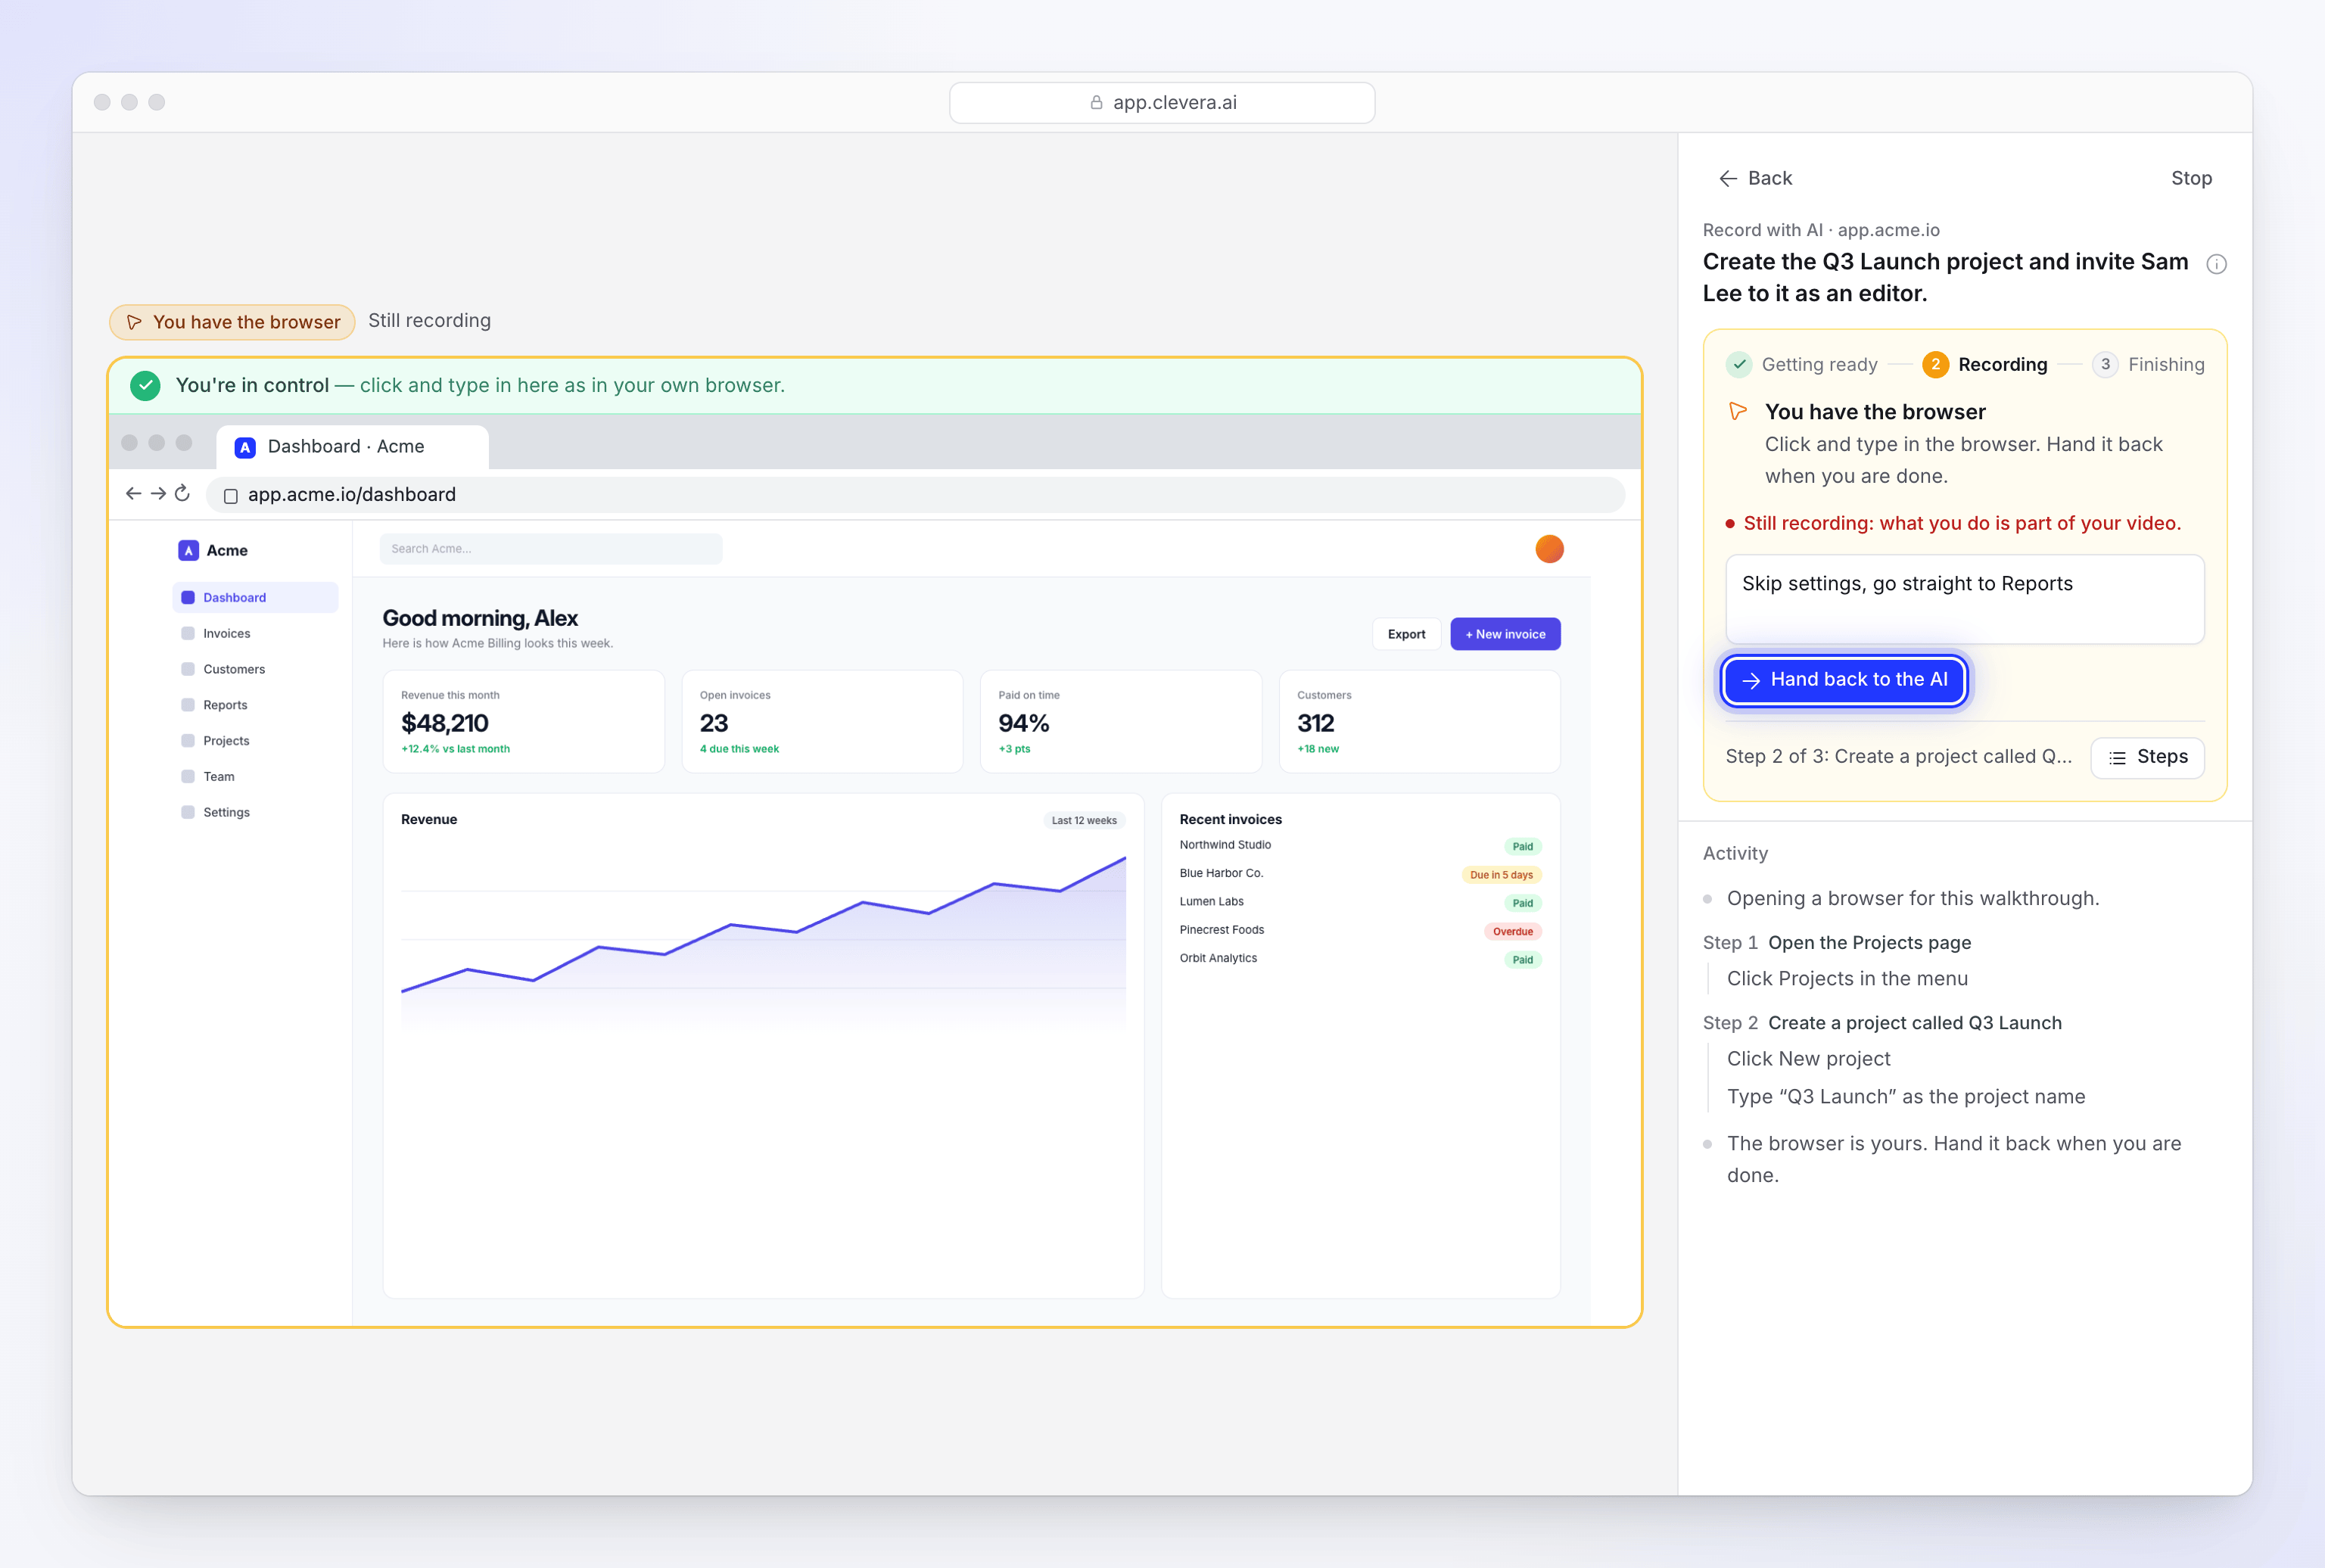The image size is (2325, 1568).
Task: Click the Open invoices card
Action: [x=822, y=721]
